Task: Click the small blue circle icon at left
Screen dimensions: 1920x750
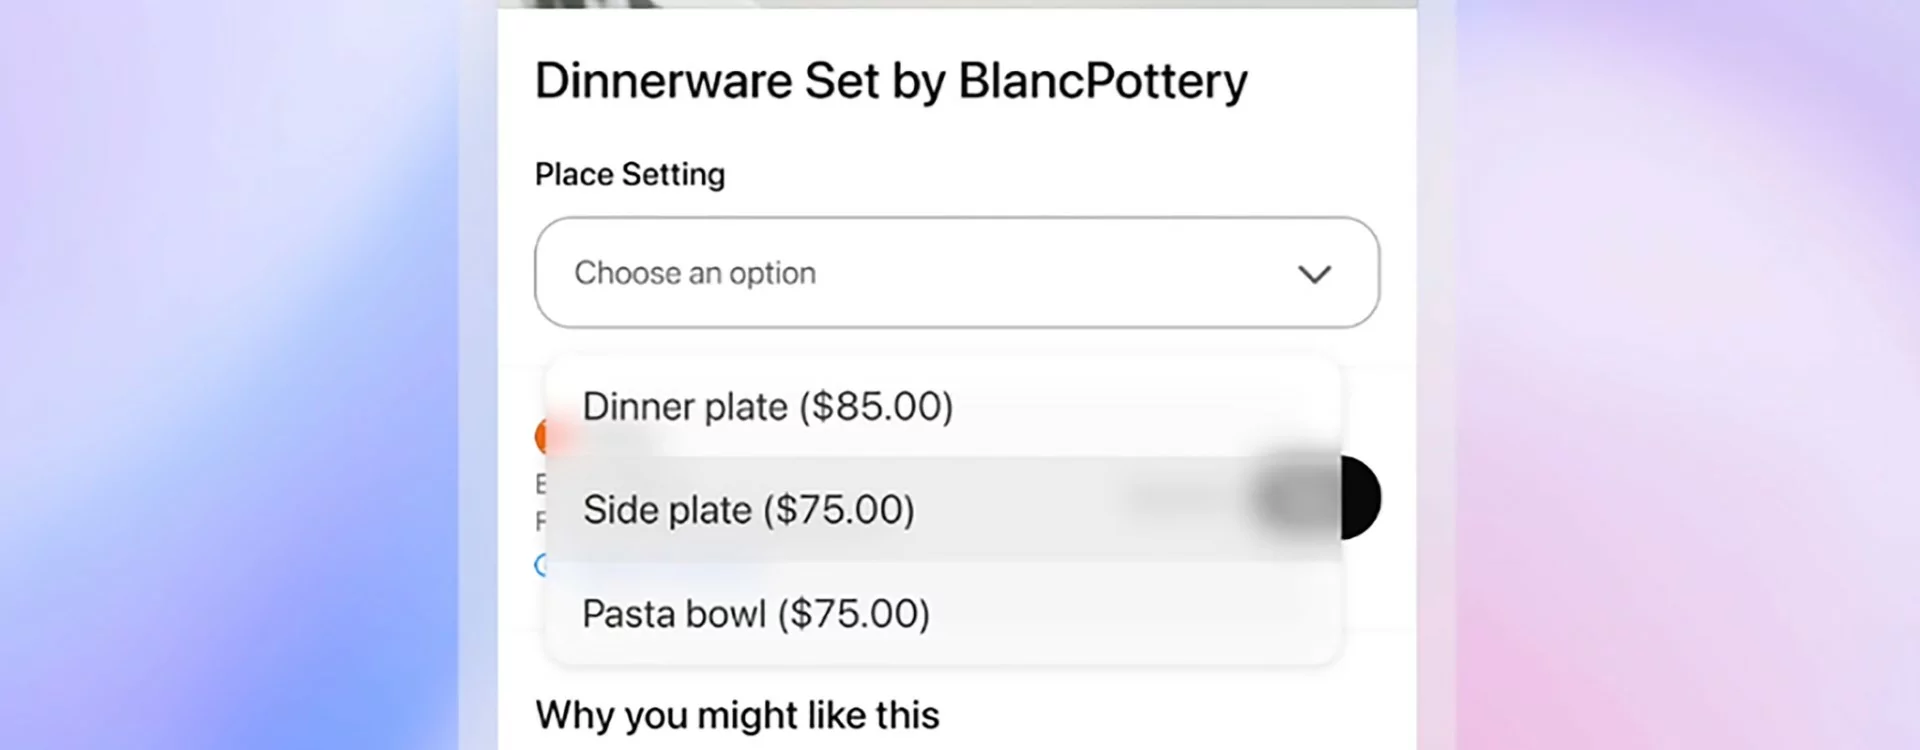Action: [x=540, y=566]
